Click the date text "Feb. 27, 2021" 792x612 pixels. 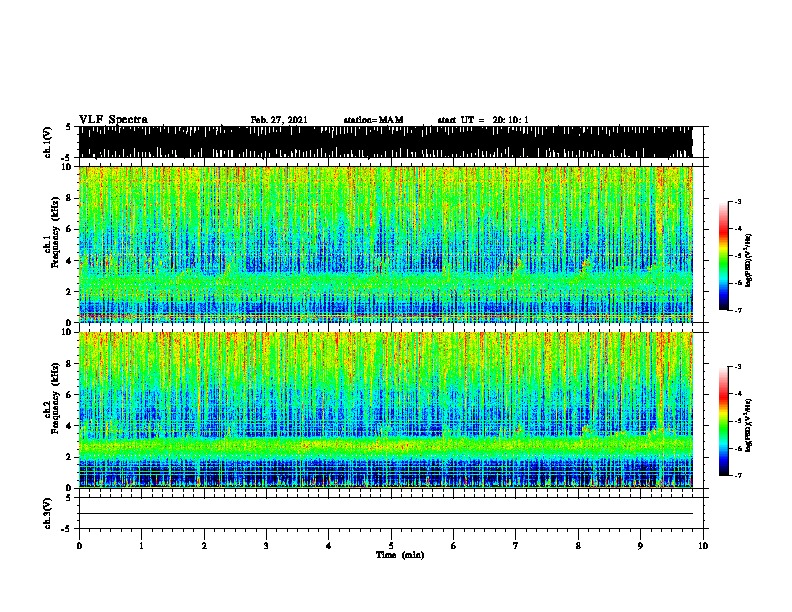pyautogui.click(x=279, y=120)
